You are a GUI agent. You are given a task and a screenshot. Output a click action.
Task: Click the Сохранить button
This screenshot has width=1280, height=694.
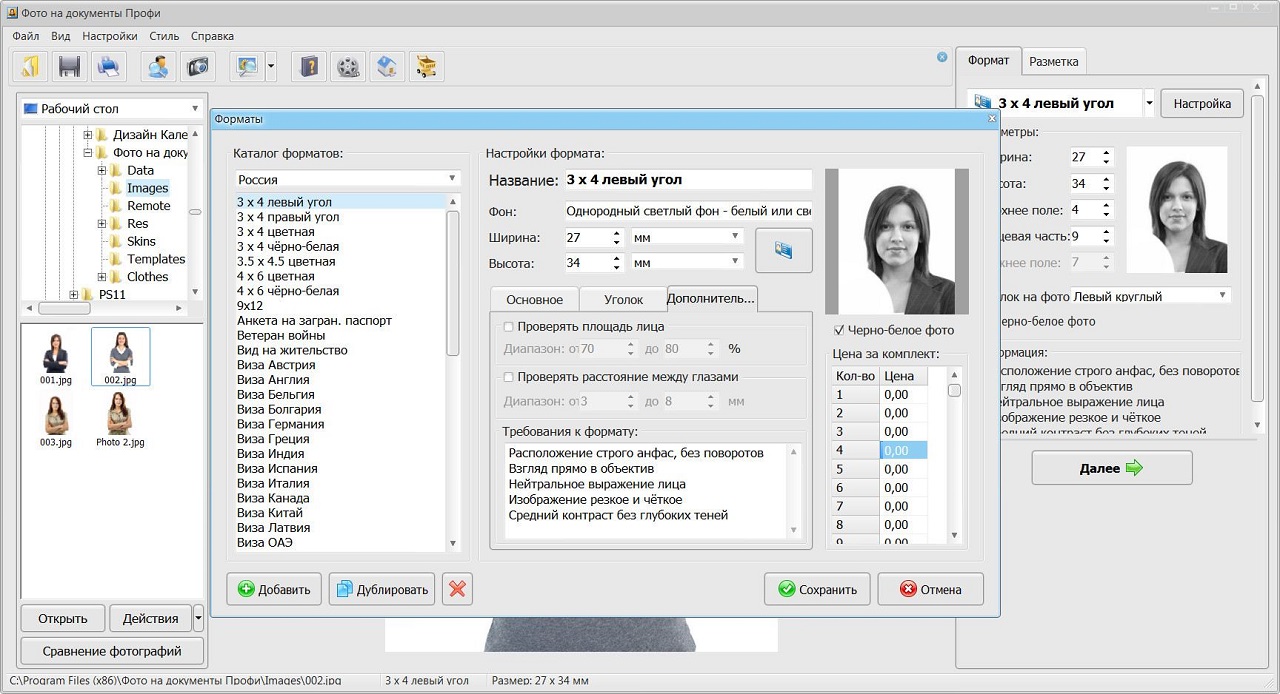click(817, 589)
